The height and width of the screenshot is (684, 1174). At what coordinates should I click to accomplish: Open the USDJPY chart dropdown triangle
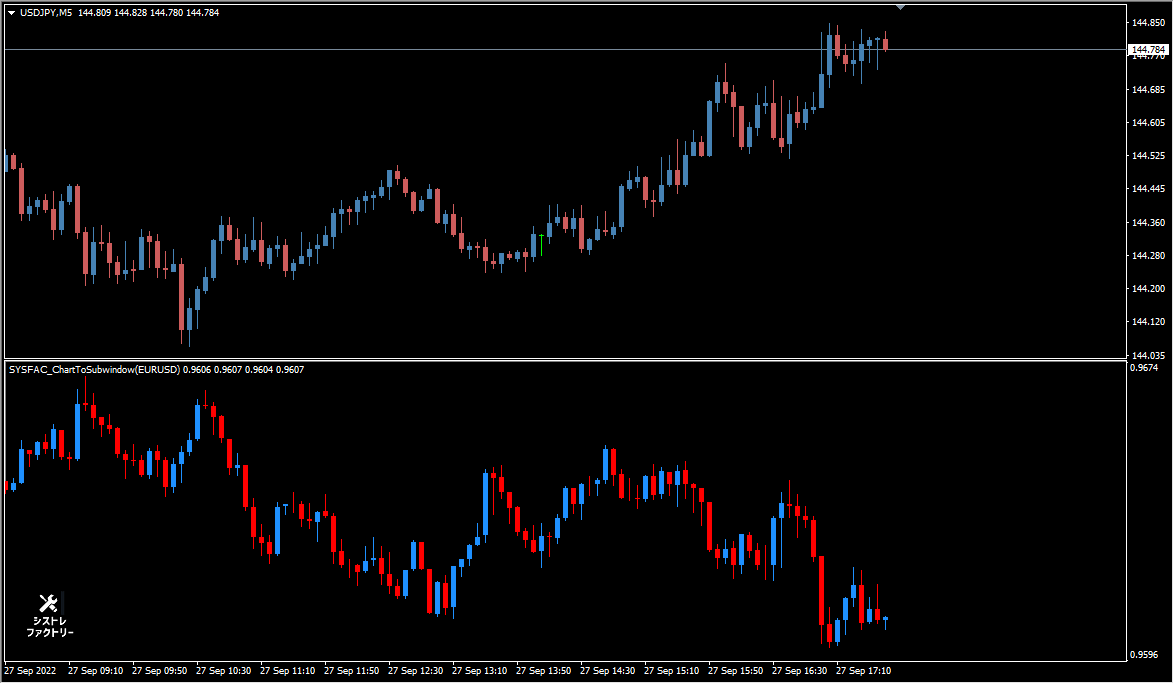click(12, 13)
